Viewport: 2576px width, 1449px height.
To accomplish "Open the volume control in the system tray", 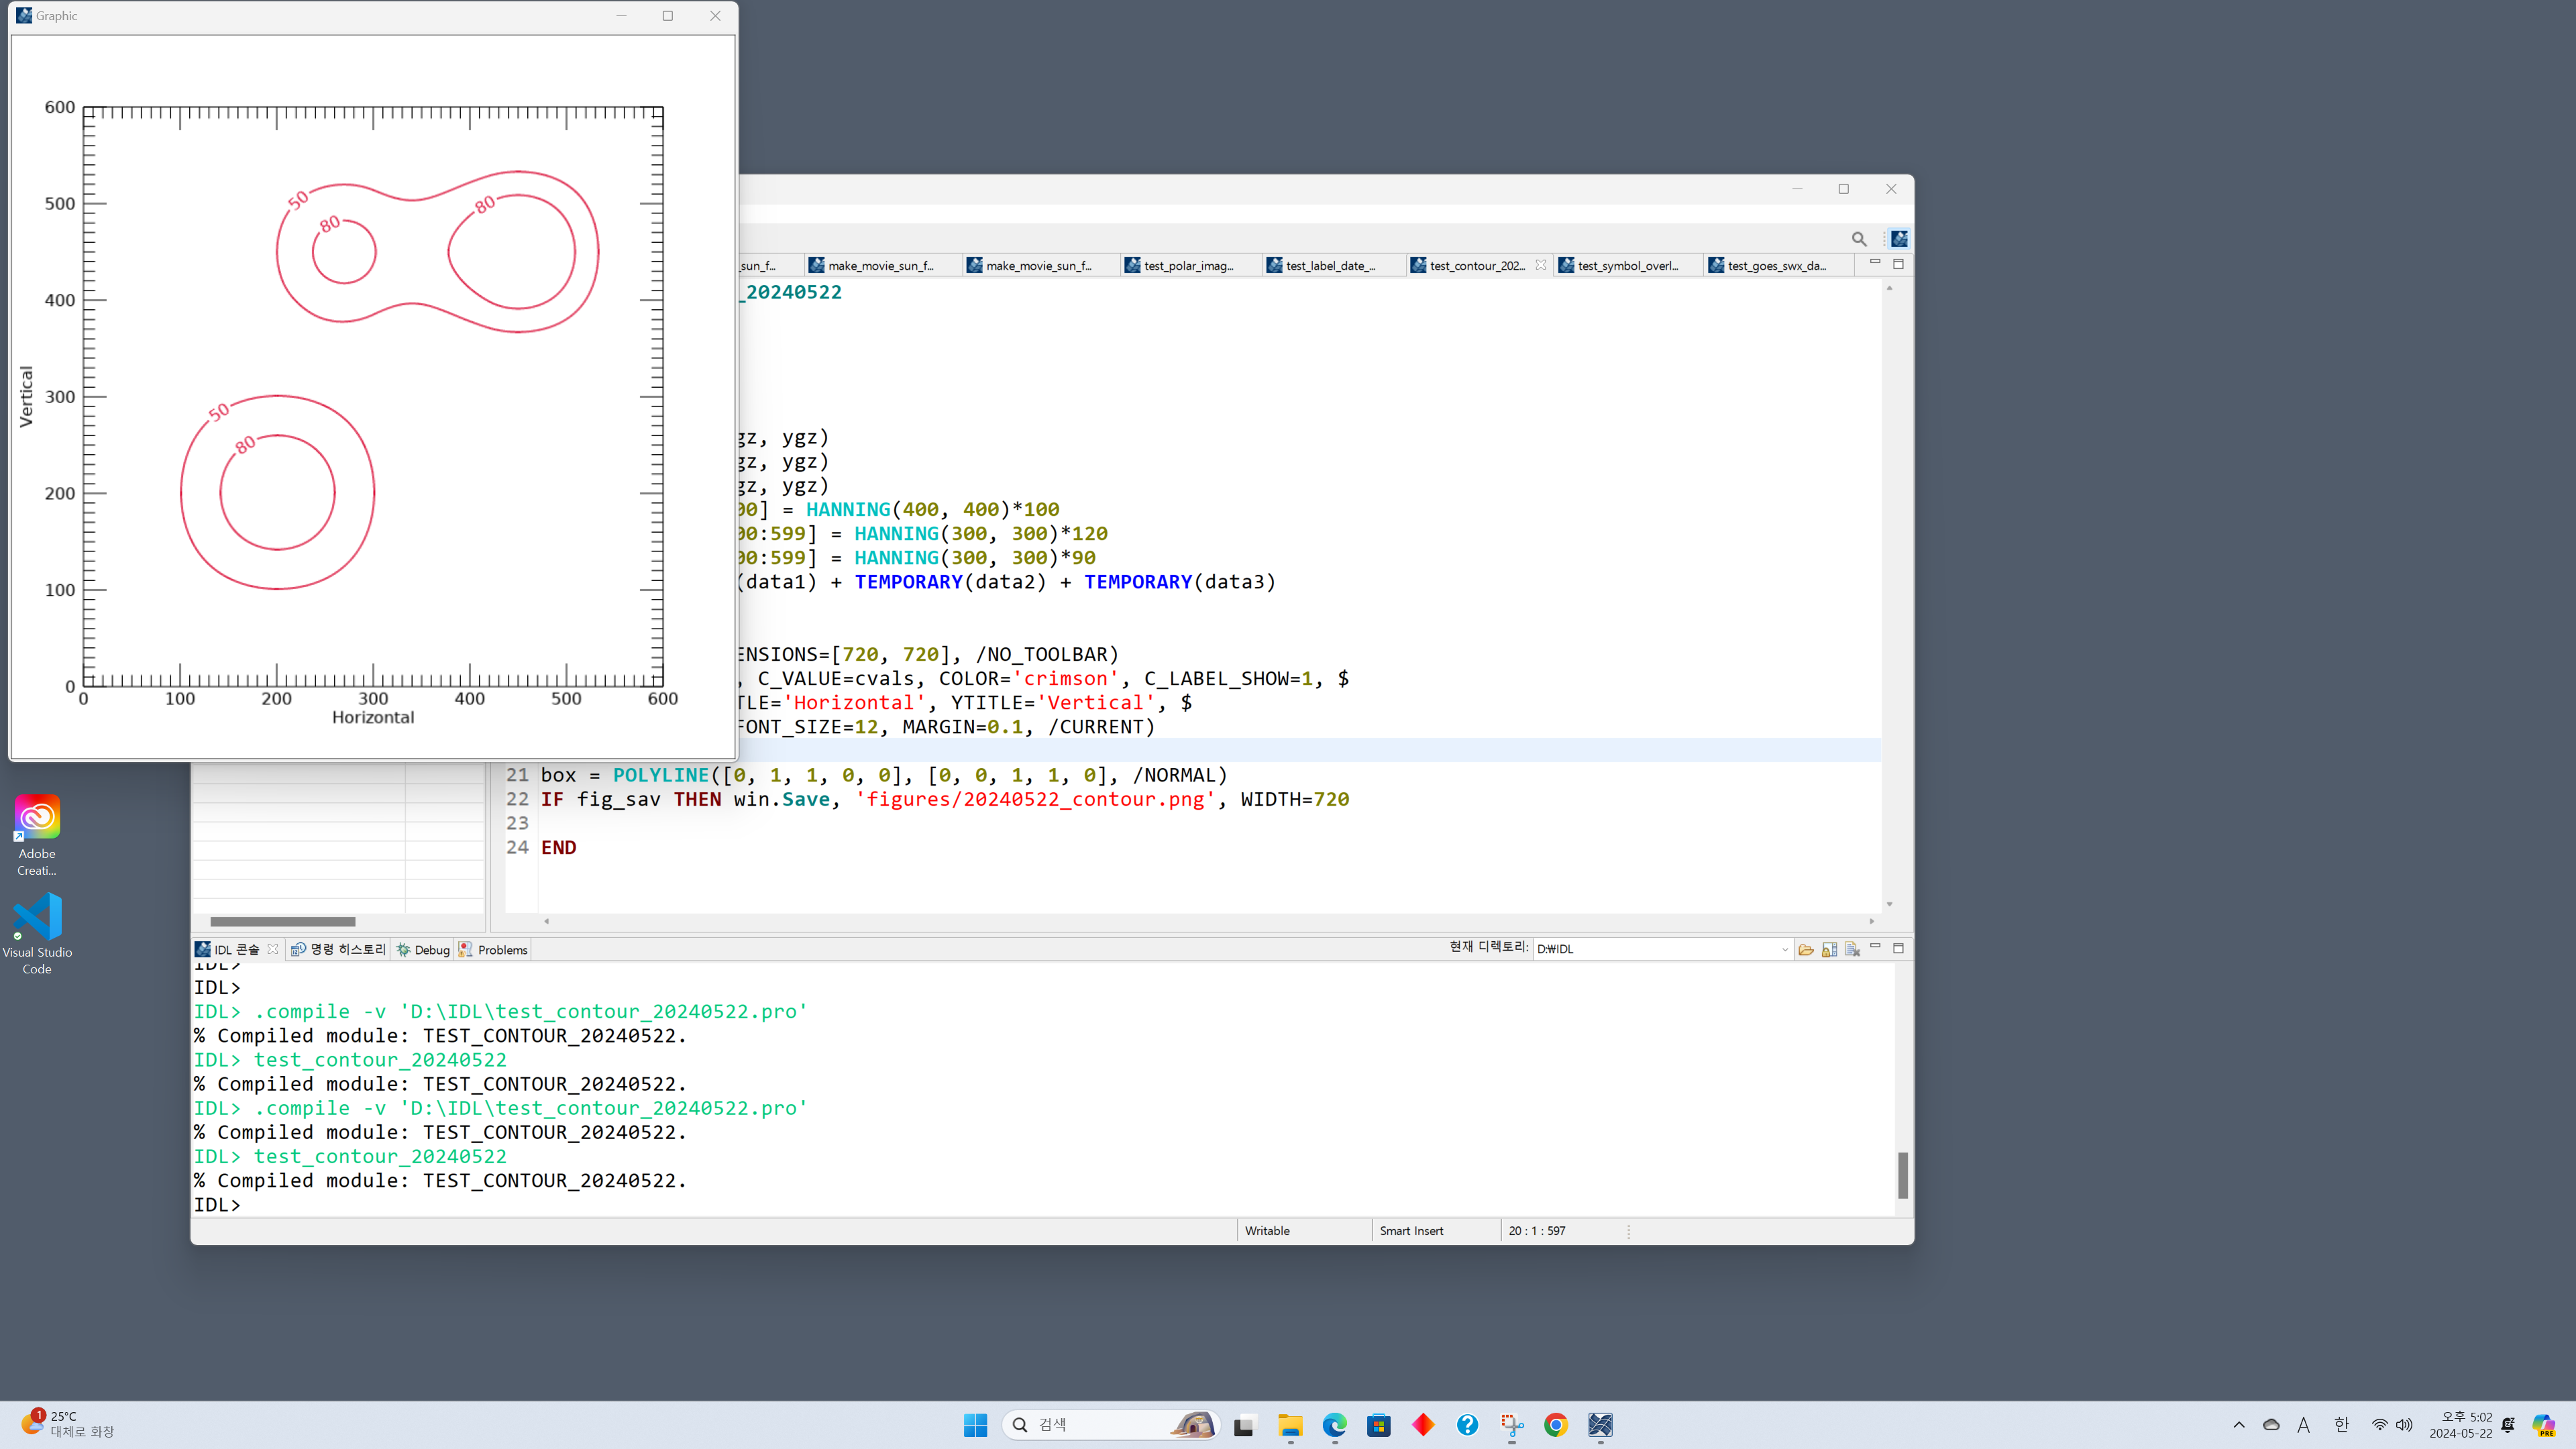I will click(x=2404, y=1425).
